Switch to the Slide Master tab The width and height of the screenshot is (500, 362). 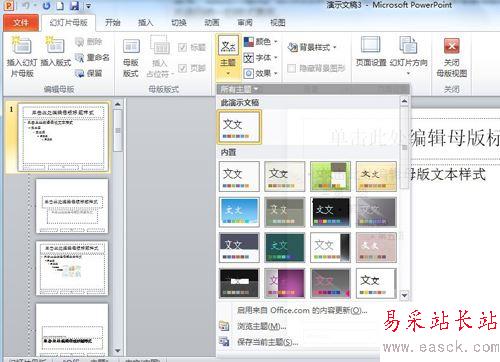click(x=69, y=23)
